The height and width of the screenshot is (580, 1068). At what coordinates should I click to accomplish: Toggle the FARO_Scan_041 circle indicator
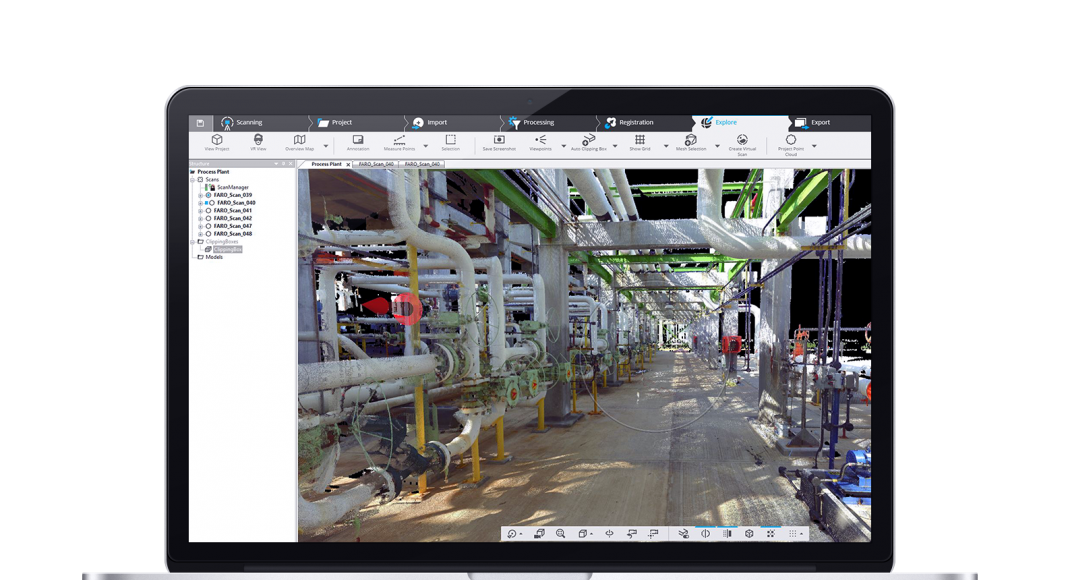click(x=209, y=211)
